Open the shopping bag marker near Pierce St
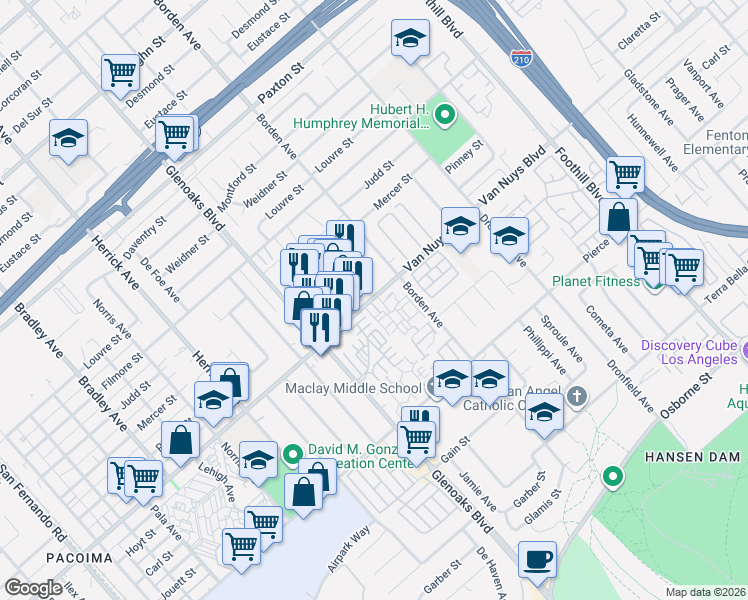 pos(618,218)
